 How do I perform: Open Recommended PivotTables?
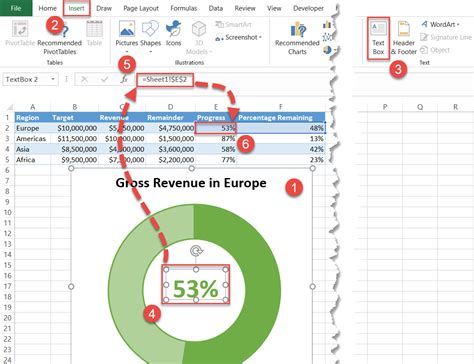point(59,37)
